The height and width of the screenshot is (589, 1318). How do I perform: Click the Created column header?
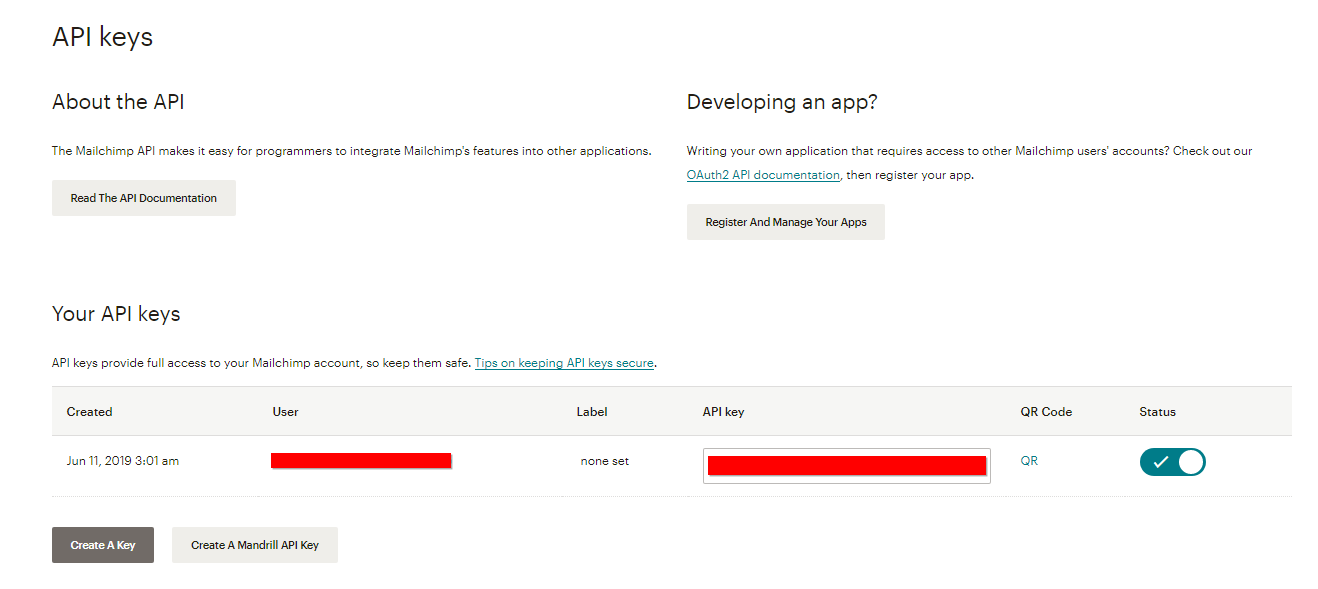point(89,412)
